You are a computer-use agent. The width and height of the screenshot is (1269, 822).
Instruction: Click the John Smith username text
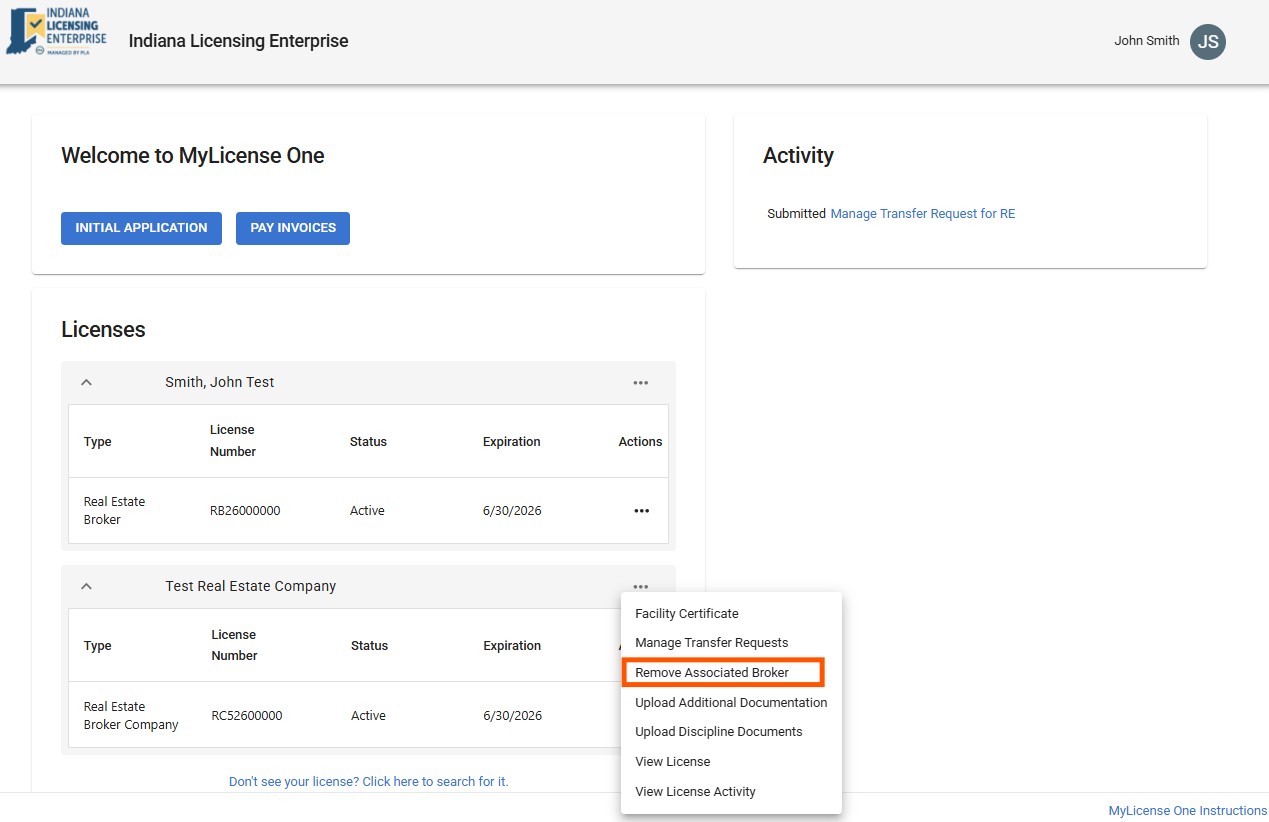(1146, 41)
